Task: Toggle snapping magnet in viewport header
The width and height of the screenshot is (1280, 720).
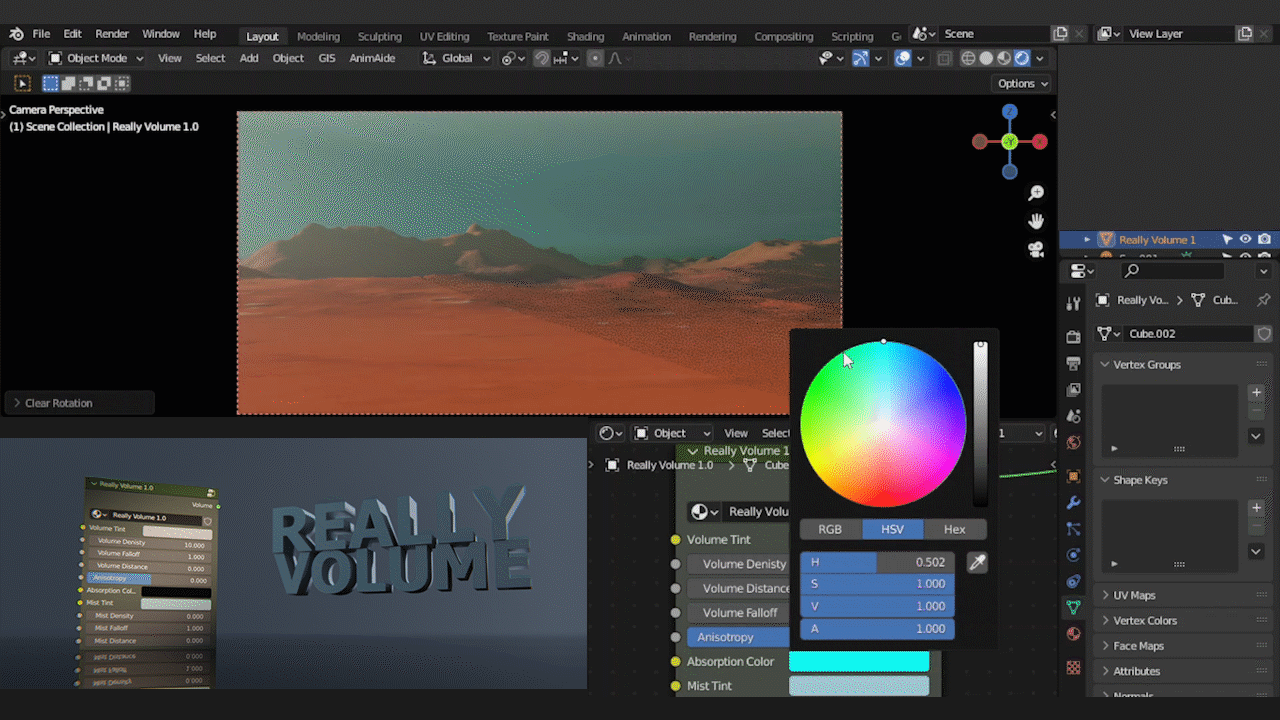Action: 541,58
